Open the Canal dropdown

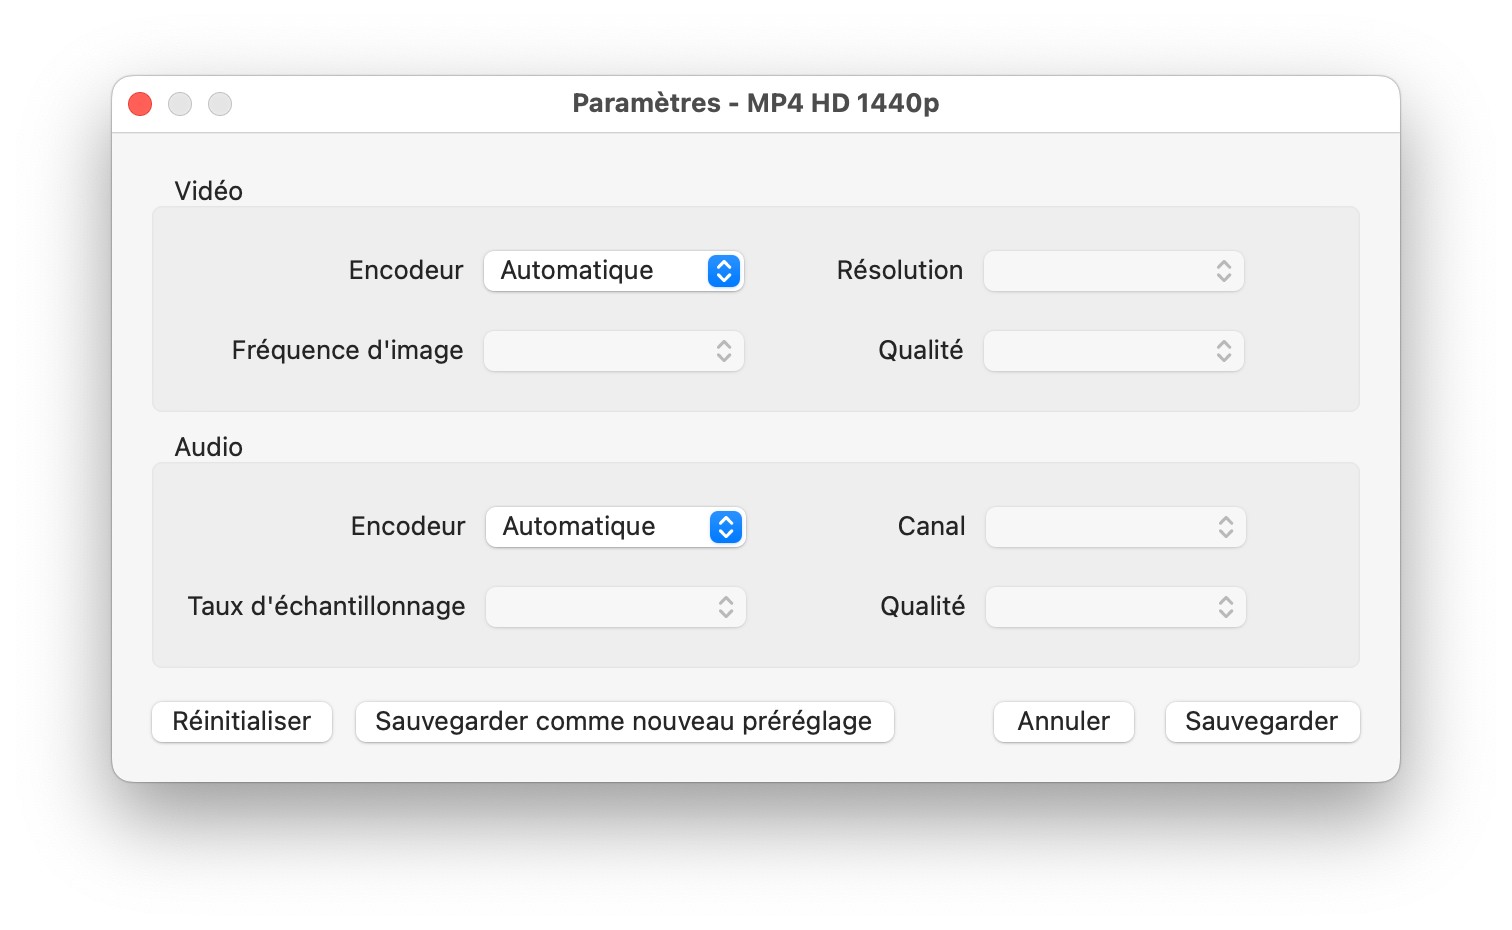point(1115,527)
